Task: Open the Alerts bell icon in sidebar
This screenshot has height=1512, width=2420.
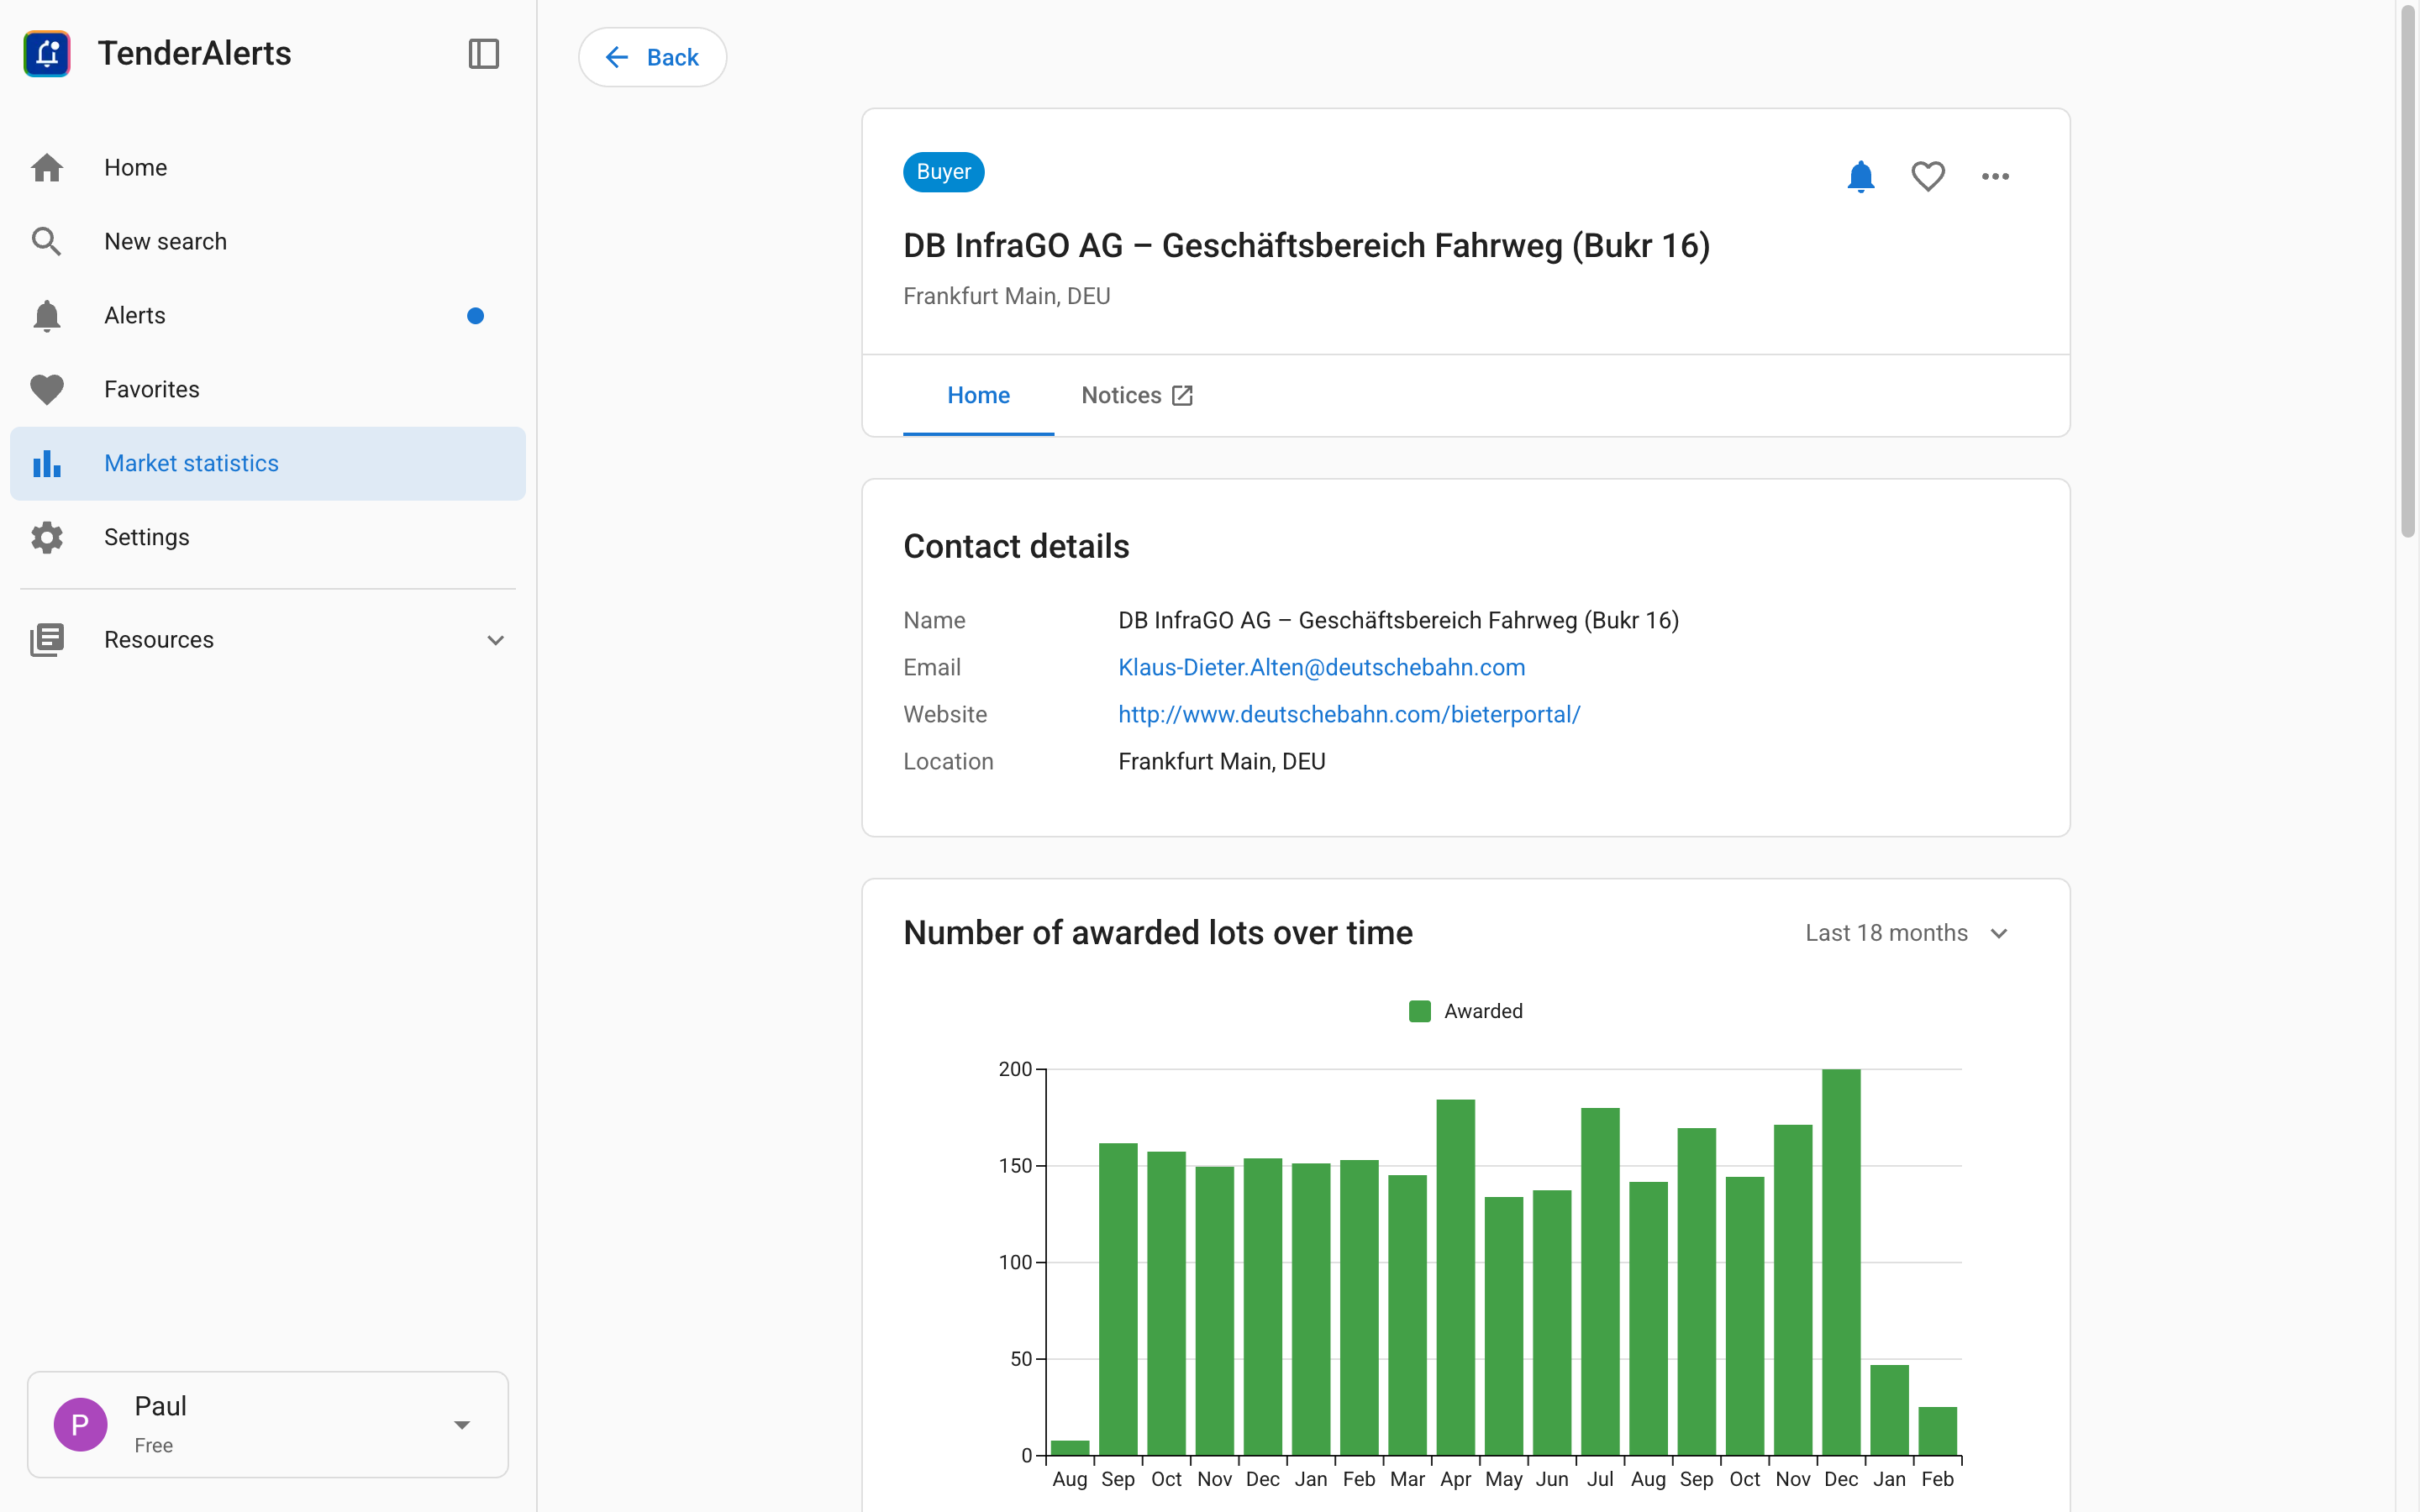Action: point(47,315)
